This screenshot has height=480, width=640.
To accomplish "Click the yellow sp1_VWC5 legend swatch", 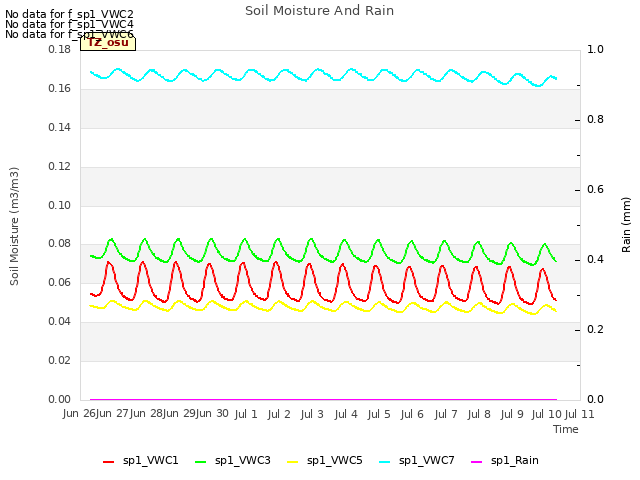I will coord(292,462).
